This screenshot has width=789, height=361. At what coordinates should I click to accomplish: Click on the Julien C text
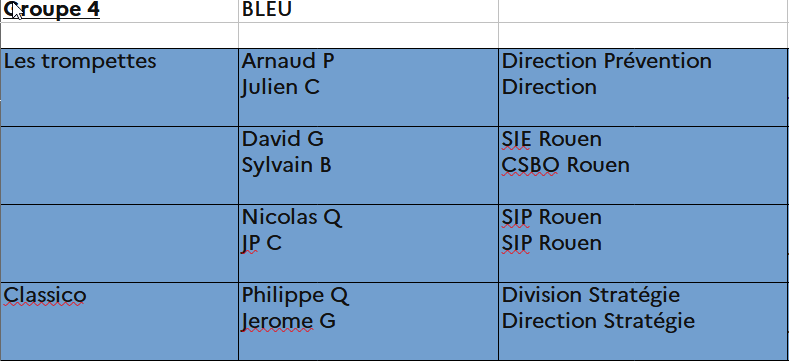[281, 88]
